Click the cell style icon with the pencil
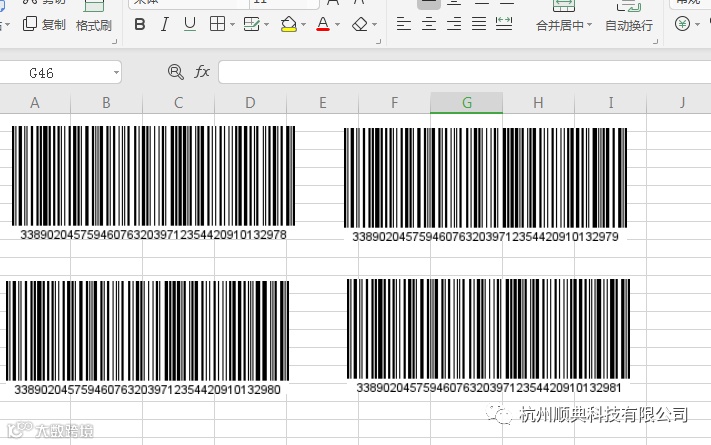The image size is (711, 445). click(251, 24)
